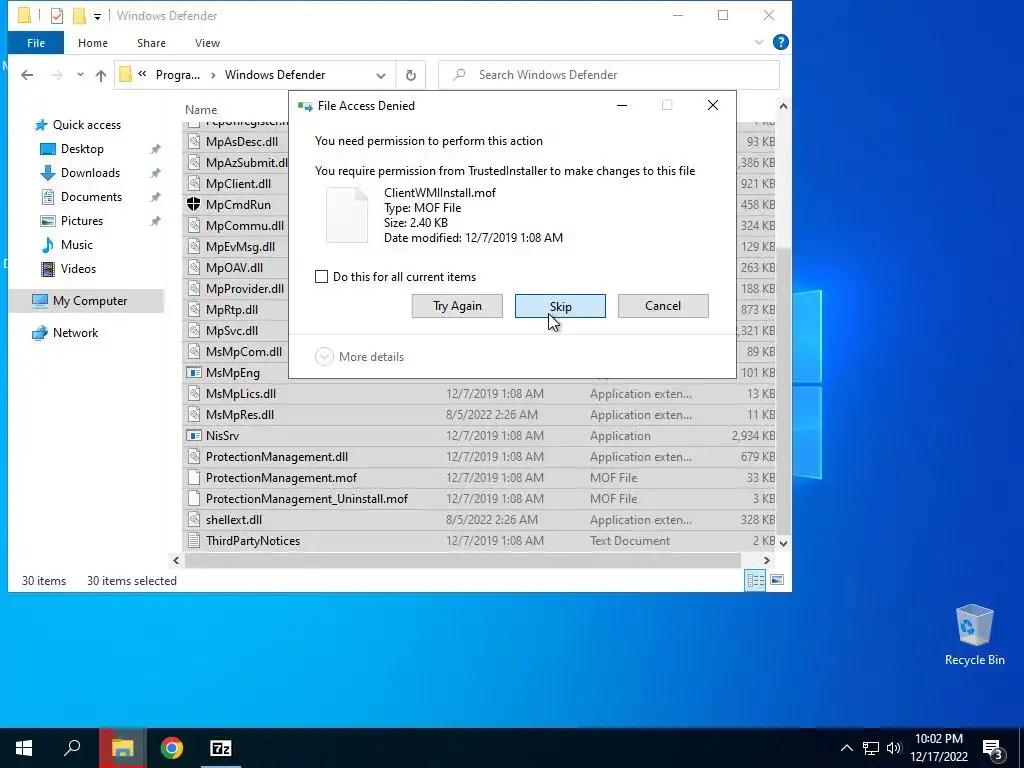Cancel the File Access Denied dialog
The image size is (1024, 768).
tap(663, 306)
